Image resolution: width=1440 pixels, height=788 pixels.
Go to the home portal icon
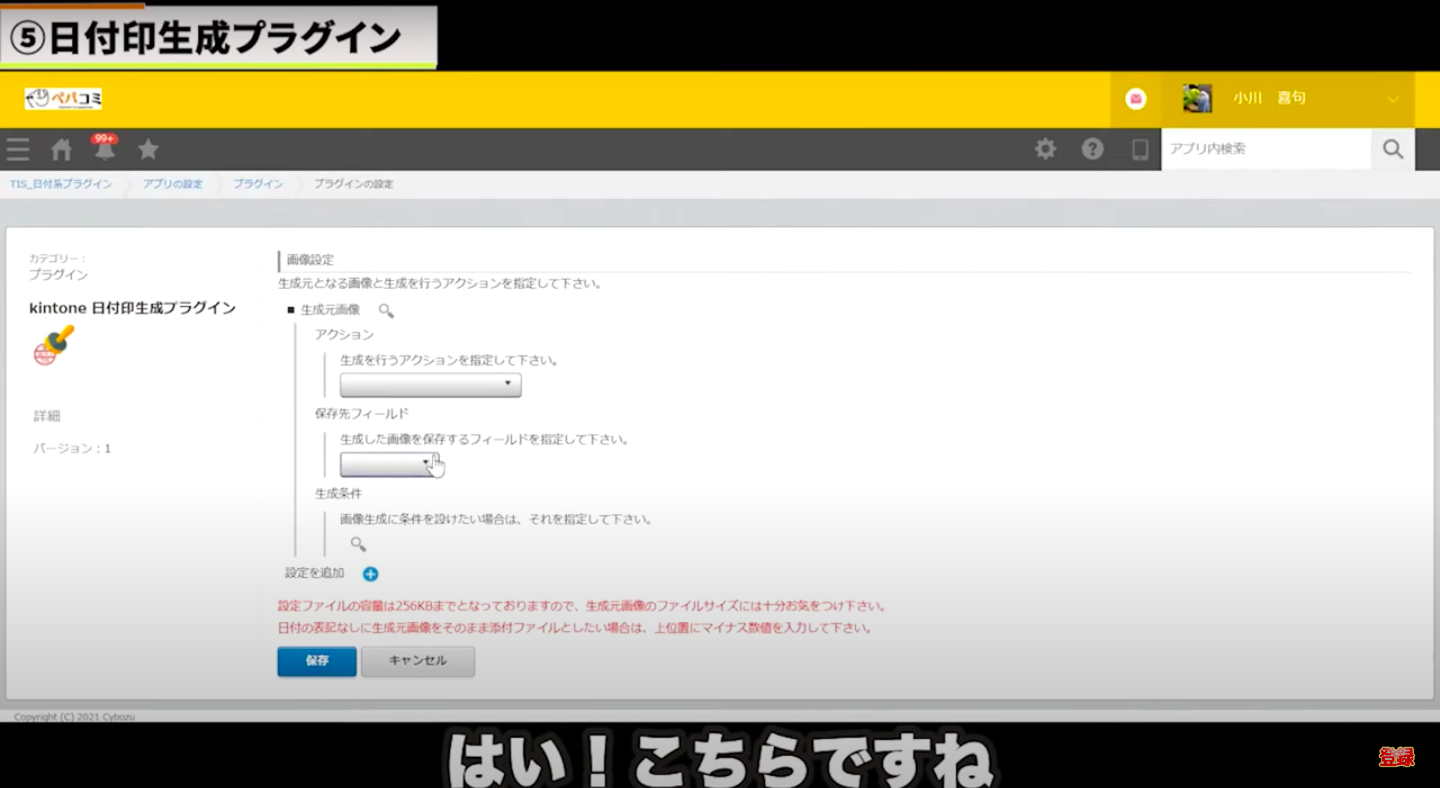click(62, 150)
